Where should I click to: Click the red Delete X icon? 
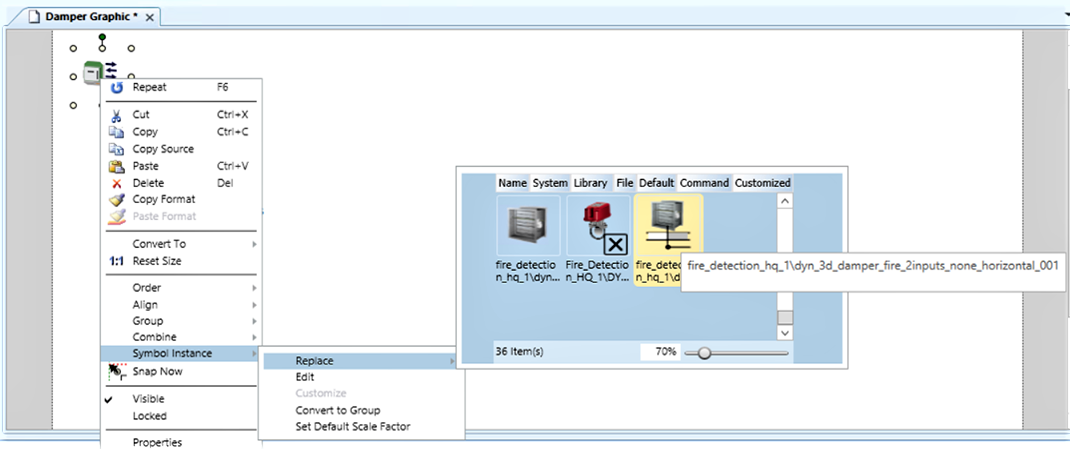[116, 183]
